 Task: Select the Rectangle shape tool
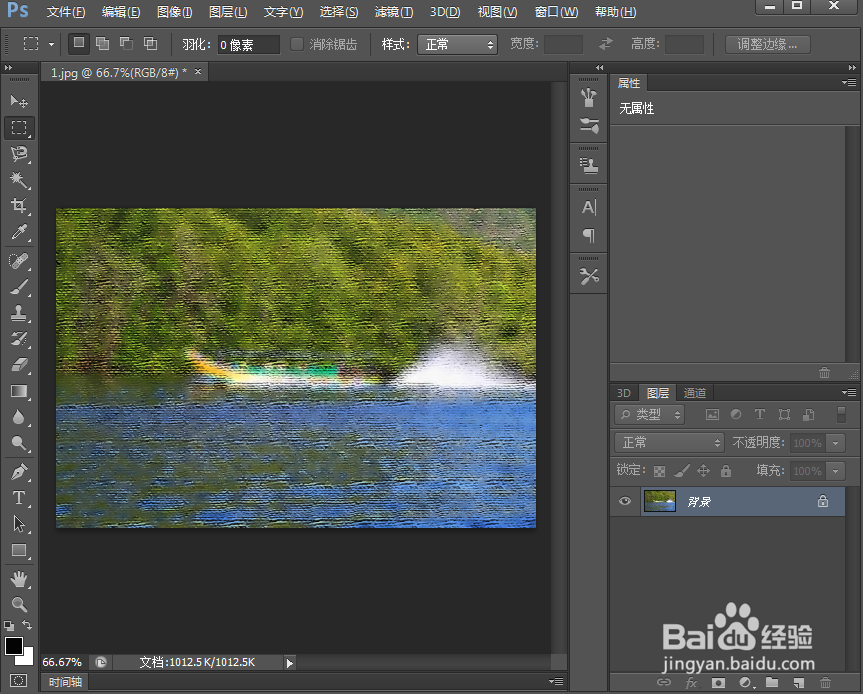(x=19, y=550)
